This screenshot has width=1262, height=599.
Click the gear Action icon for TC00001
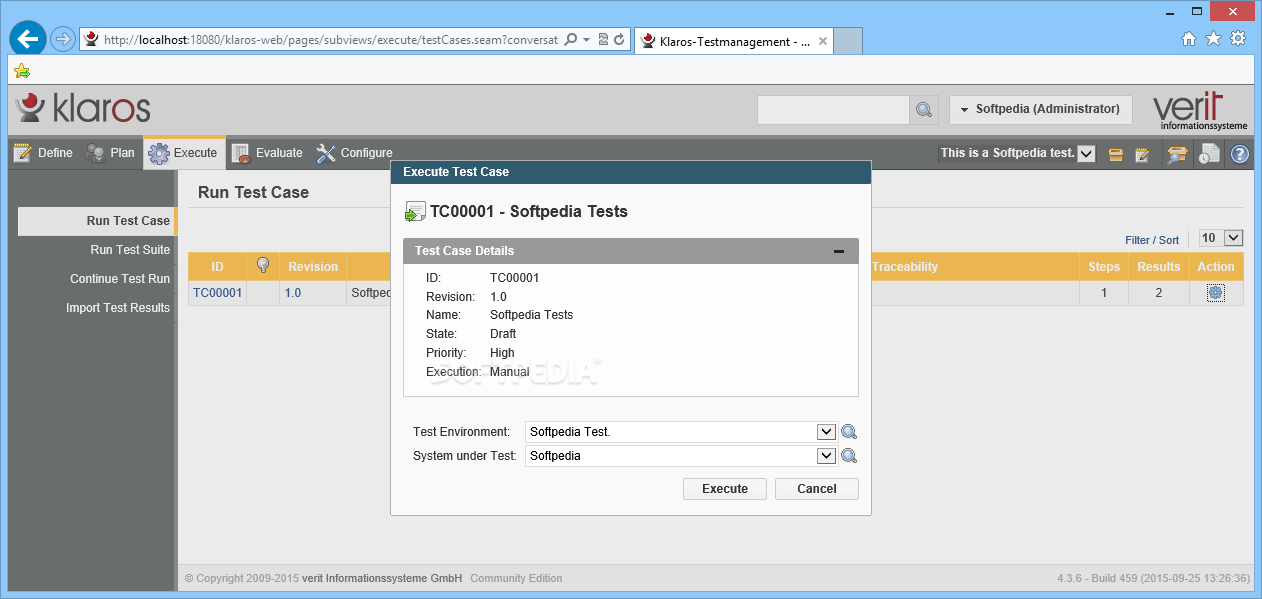pos(1215,293)
